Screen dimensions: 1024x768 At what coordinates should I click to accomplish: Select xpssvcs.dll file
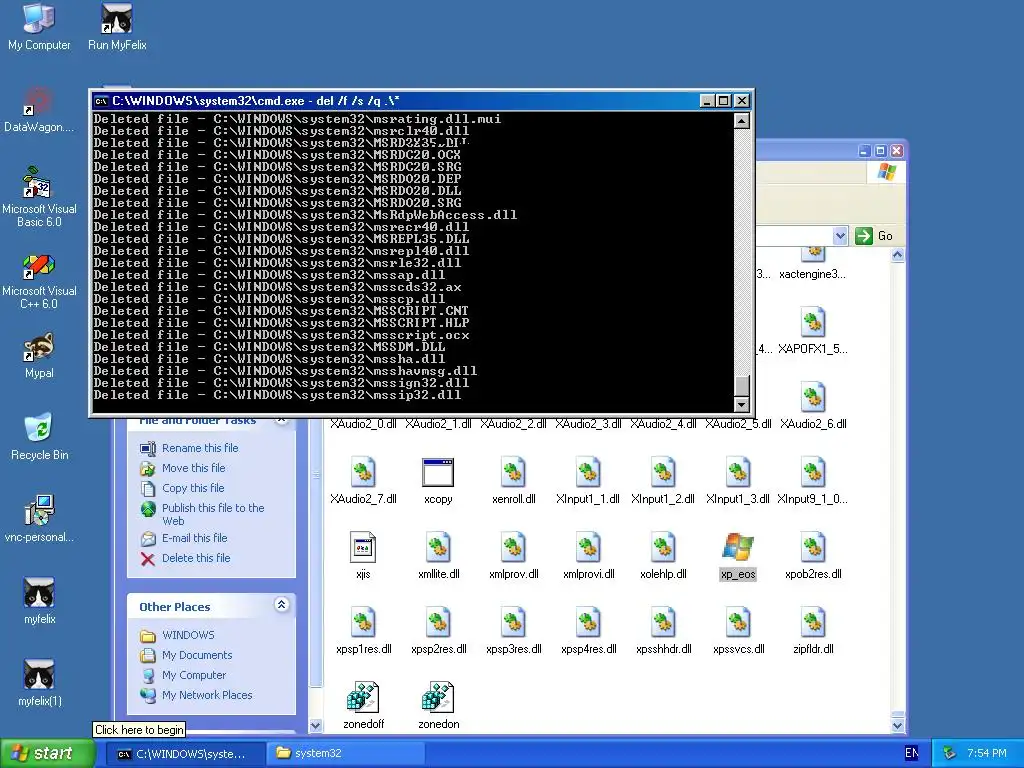pyautogui.click(x=738, y=632)
